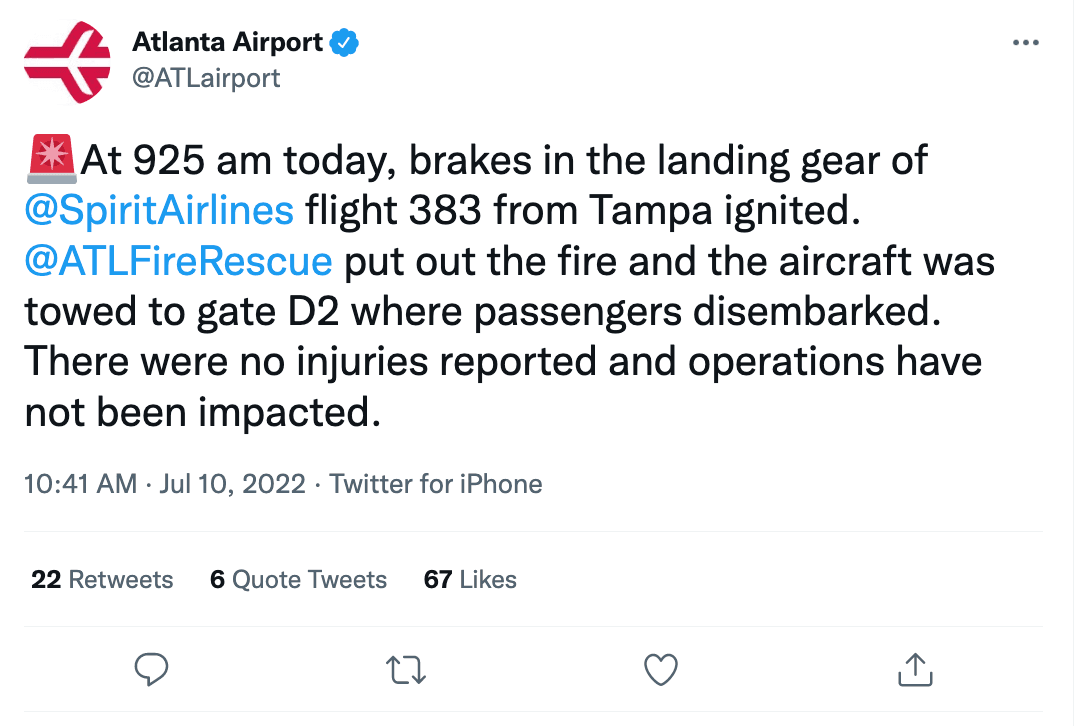Image resolution: width=1082 pixels, height=726 pixels.
Task: Click the Jul 10, 2022 date
Action: click(232, 485)
